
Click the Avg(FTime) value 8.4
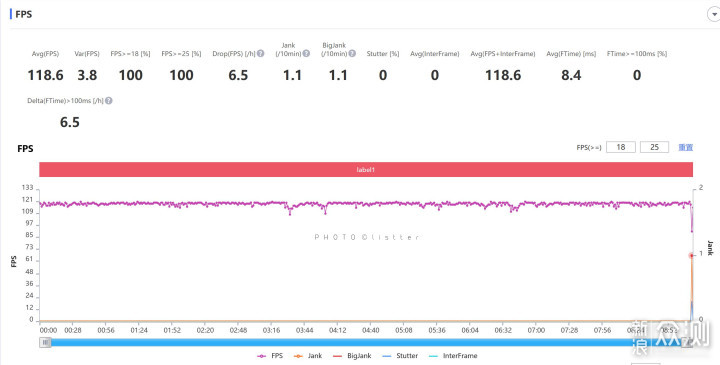571,75
